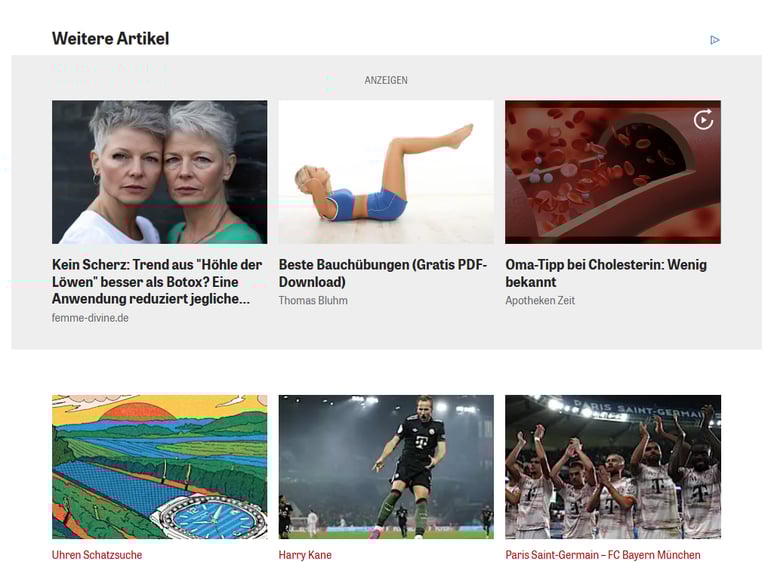Open the Harry Kane football photo
The width and height of the screenshot is (768, 562).
[386, 467]
